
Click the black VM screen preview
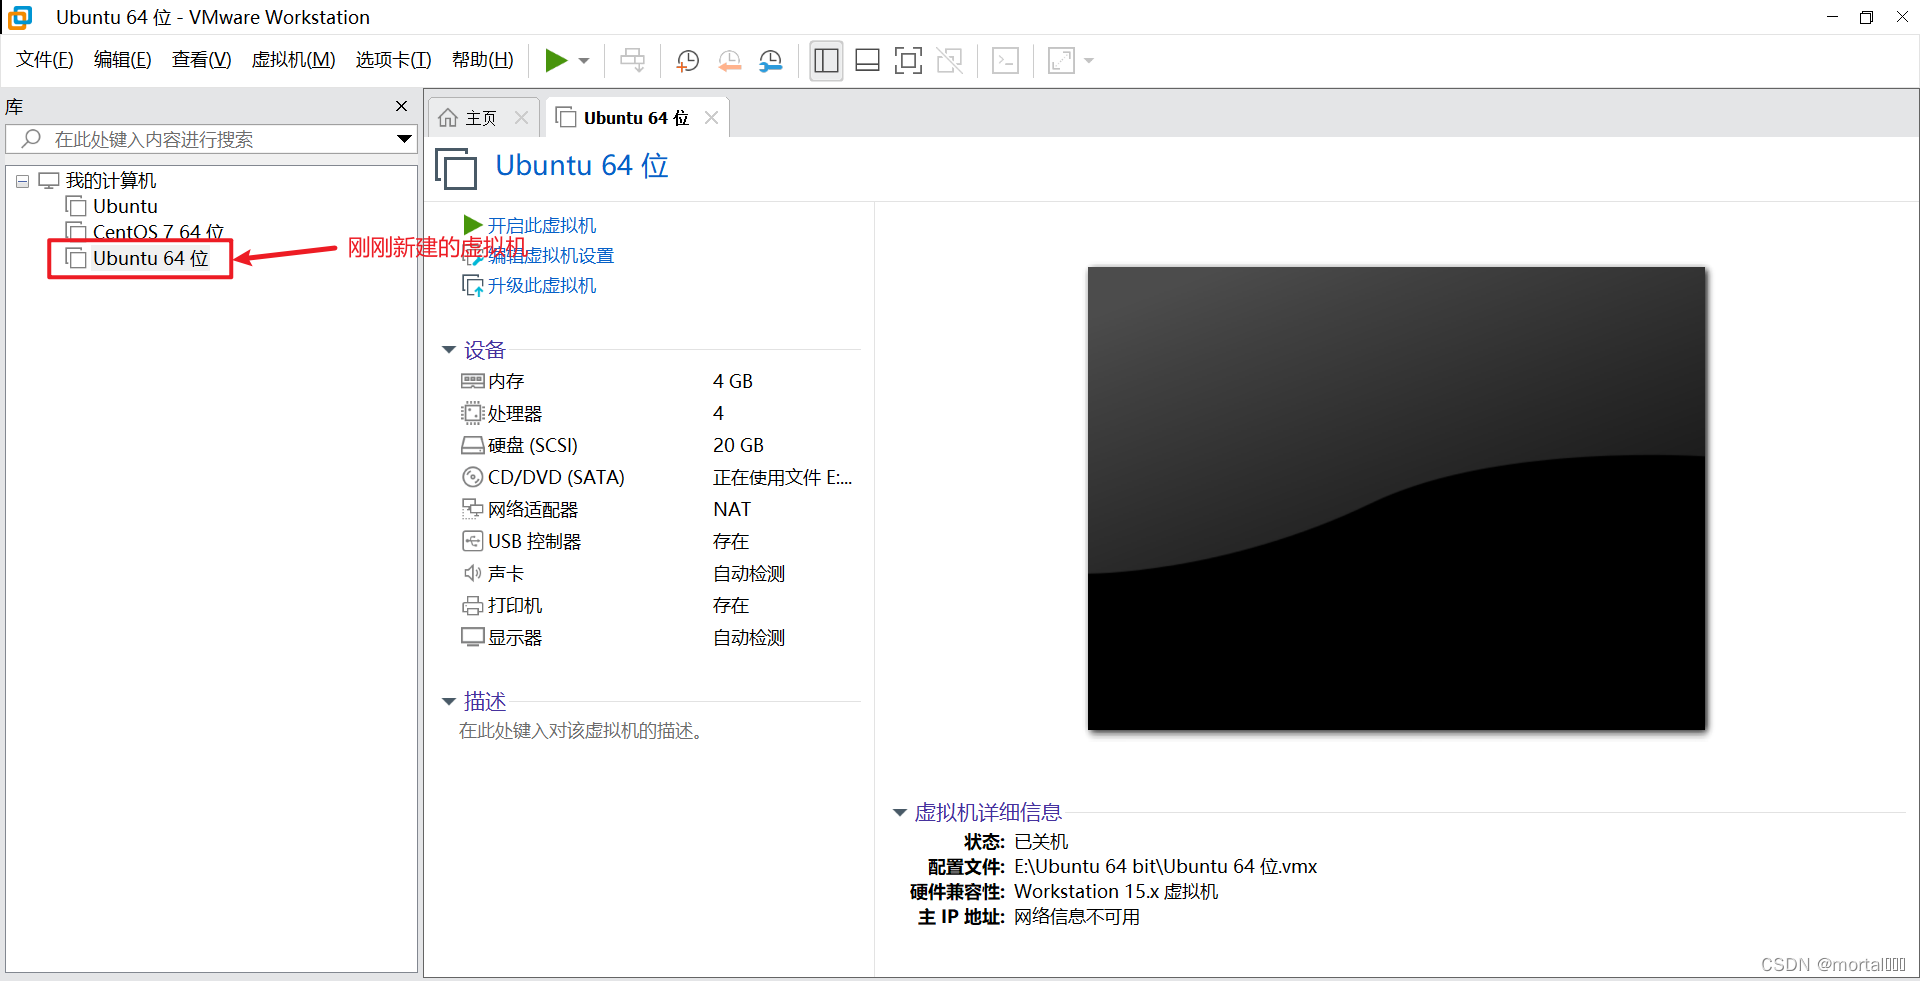coord(1396,498)
